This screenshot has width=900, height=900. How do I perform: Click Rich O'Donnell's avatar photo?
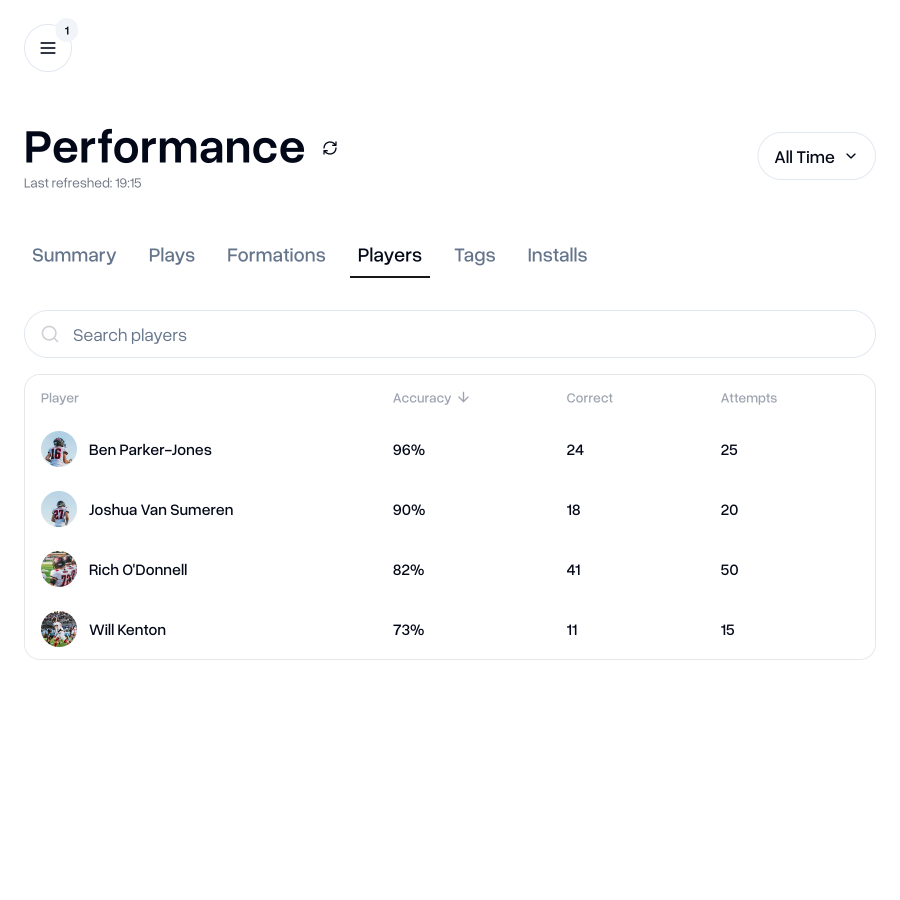point(59,569)
